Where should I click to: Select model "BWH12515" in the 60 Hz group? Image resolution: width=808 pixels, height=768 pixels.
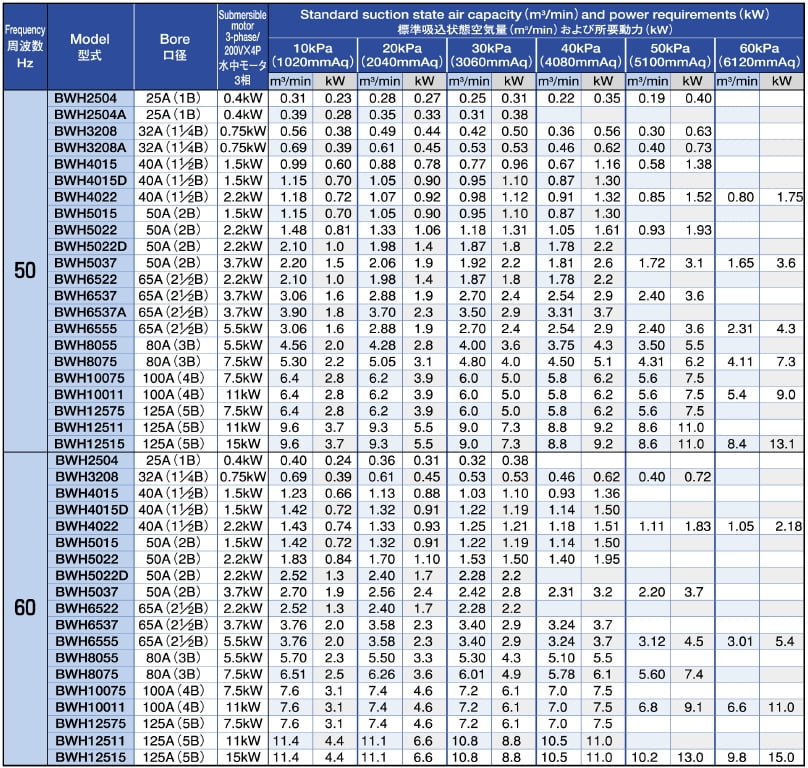tap(90, 757)
